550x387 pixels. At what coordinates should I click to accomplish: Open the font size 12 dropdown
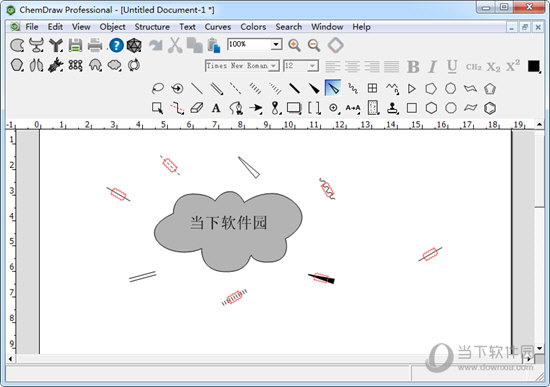tap(312, 66)
